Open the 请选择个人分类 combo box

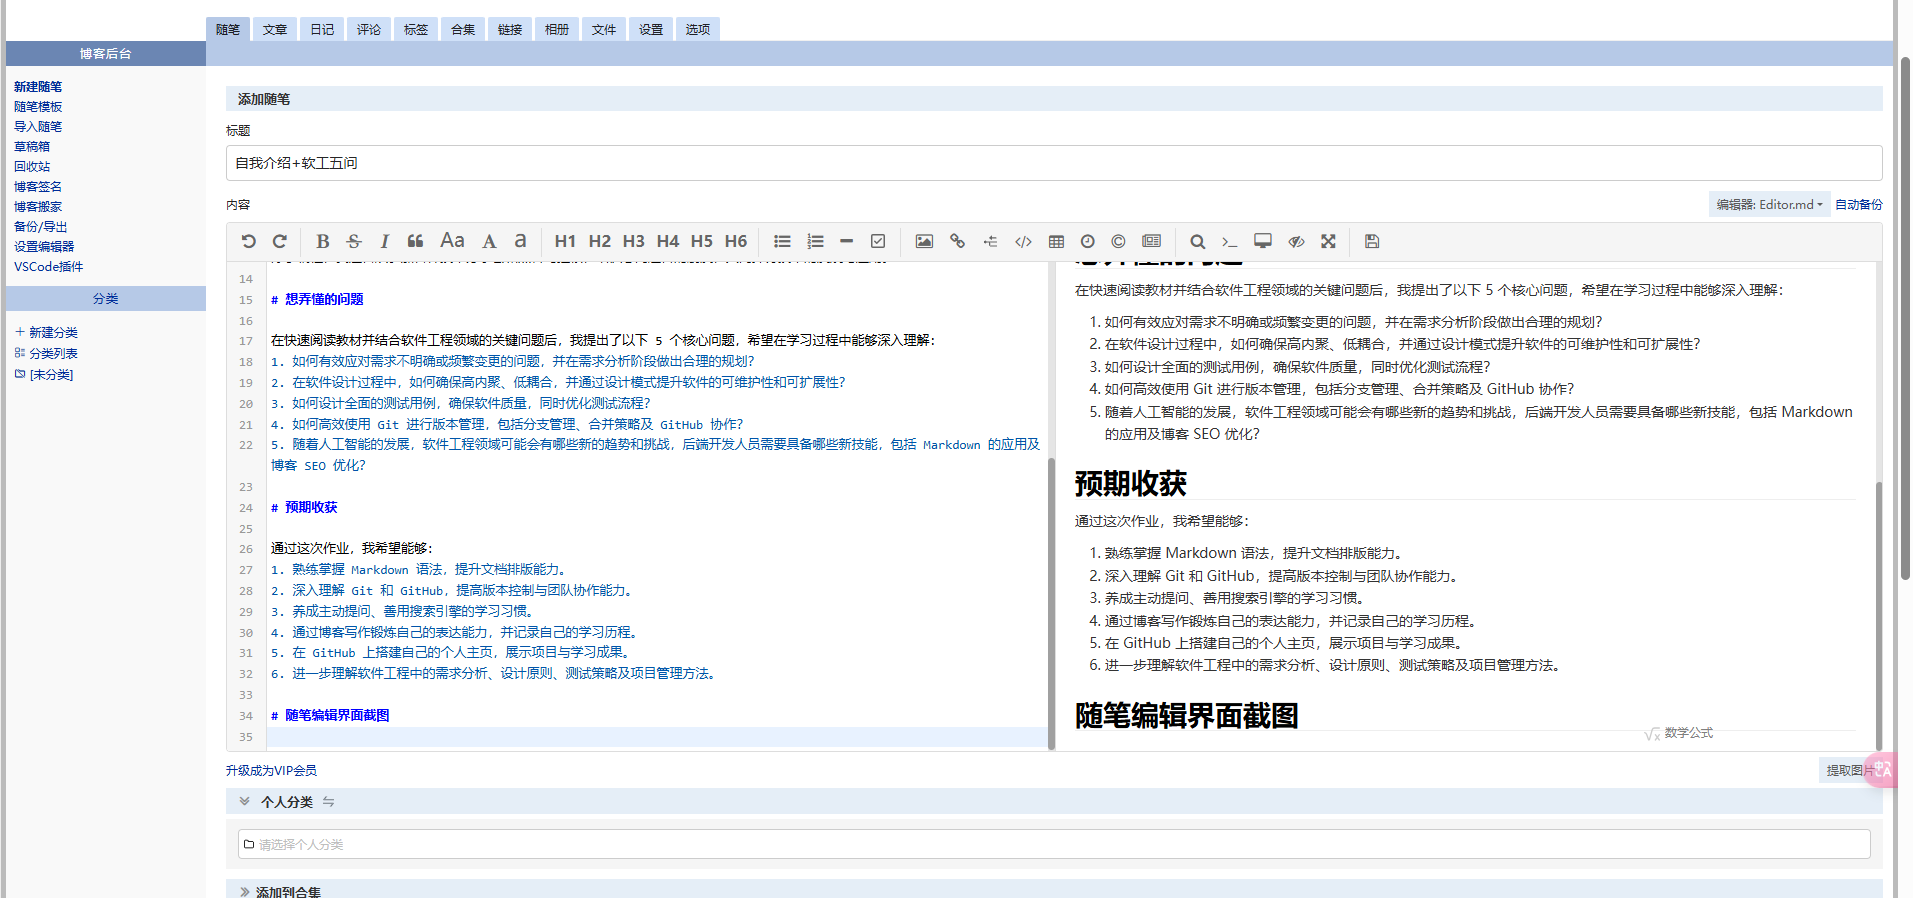point(1054,844)
